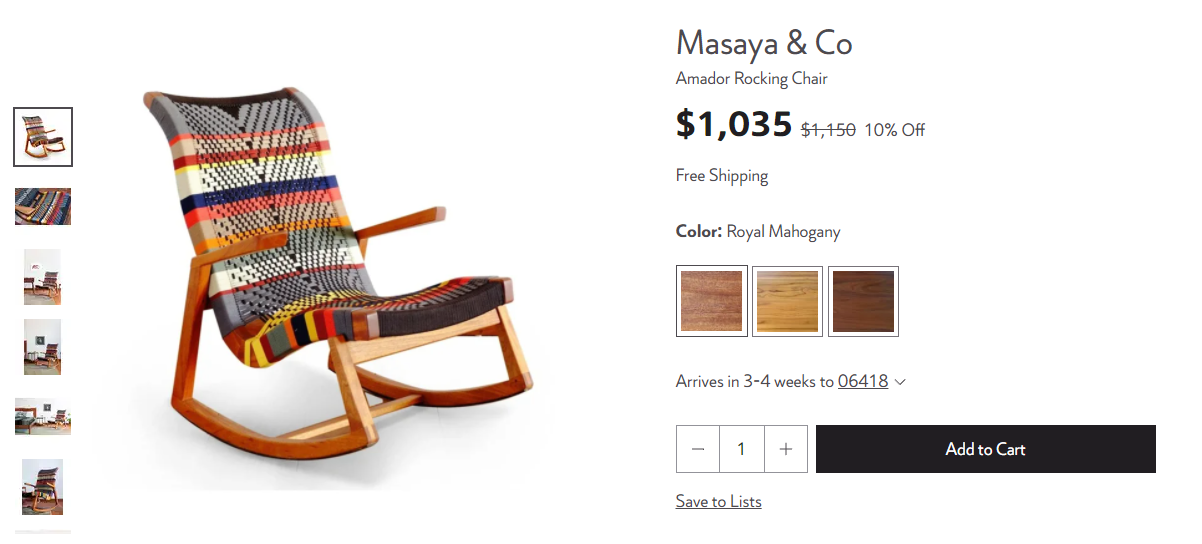The image size is (1202, 544).
Task: Open the Masaya & Co brand name
Action: pyautogui.click(x=764, y=43)
